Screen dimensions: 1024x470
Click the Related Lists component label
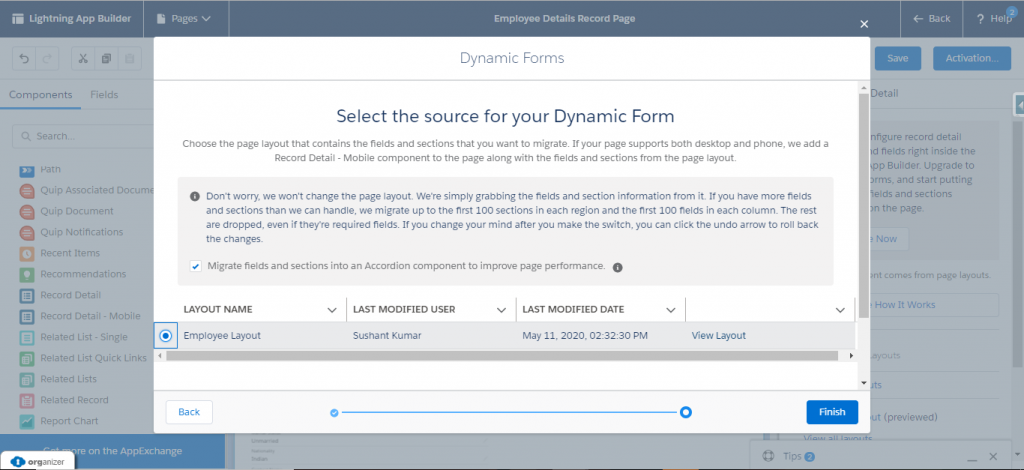[69, 379]
